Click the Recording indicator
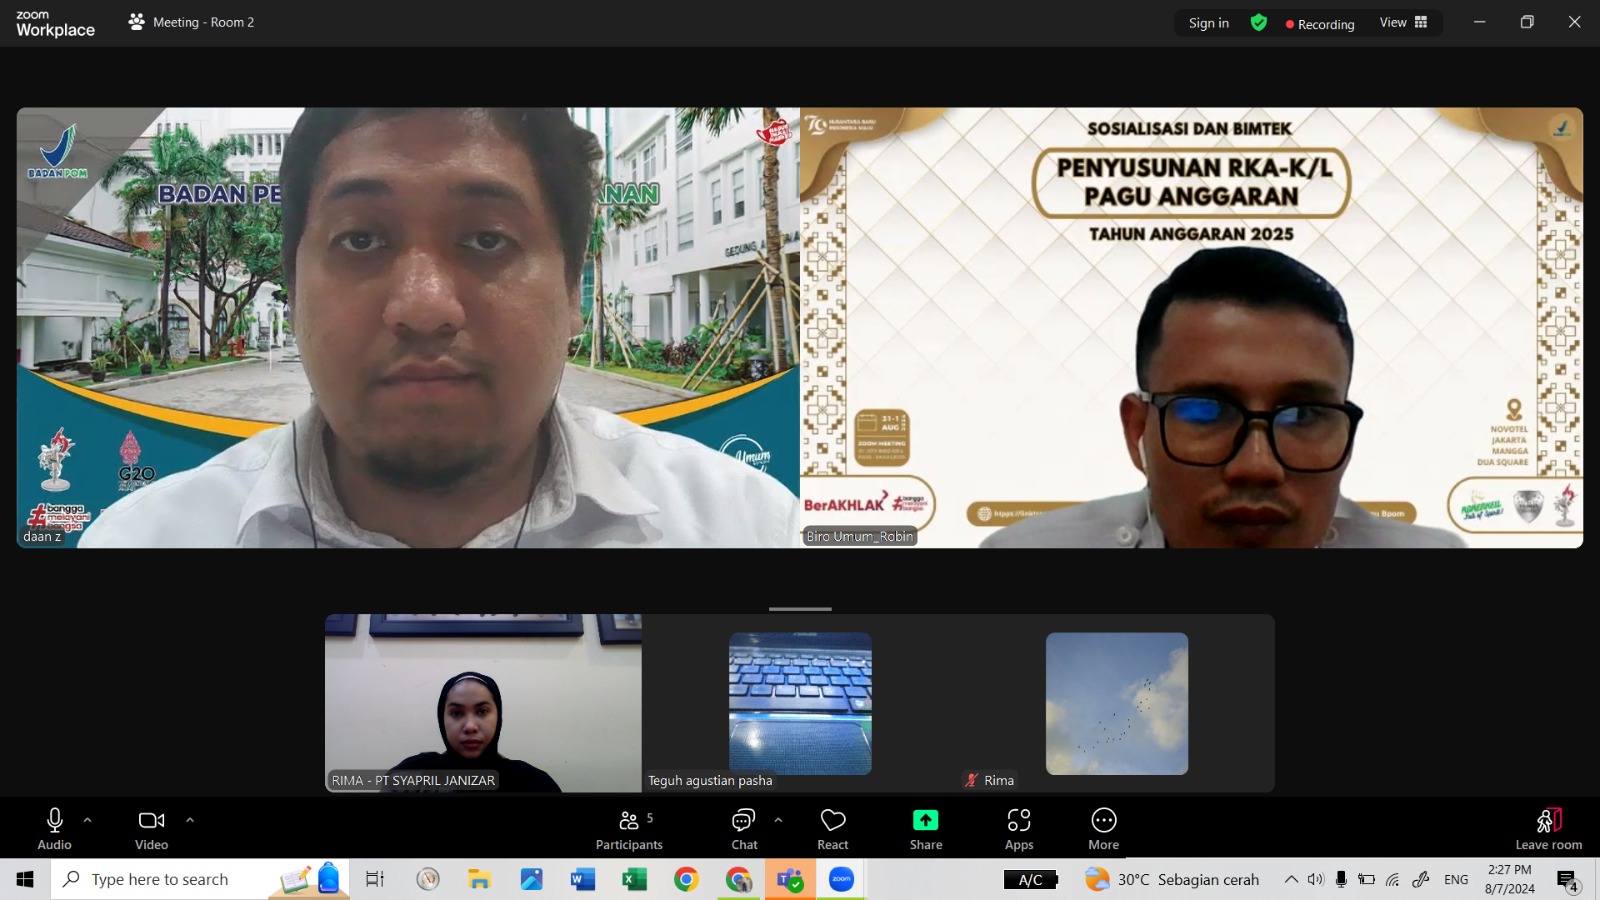 (1320, 24)
